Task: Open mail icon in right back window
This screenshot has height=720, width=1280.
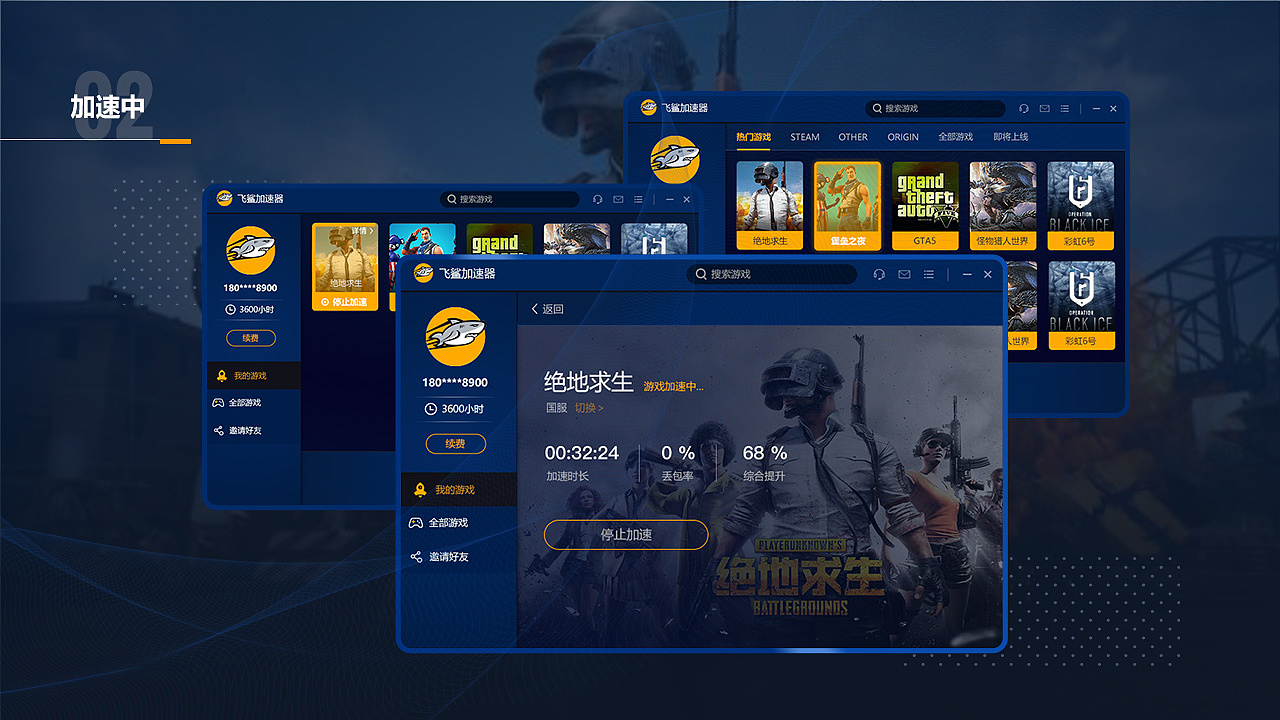Action: tap(1044, 108)
